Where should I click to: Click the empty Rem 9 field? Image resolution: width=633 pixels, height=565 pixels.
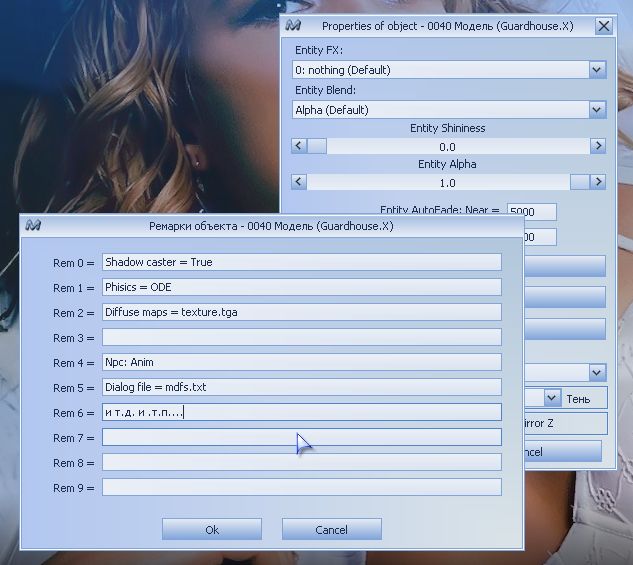(301, 487)
